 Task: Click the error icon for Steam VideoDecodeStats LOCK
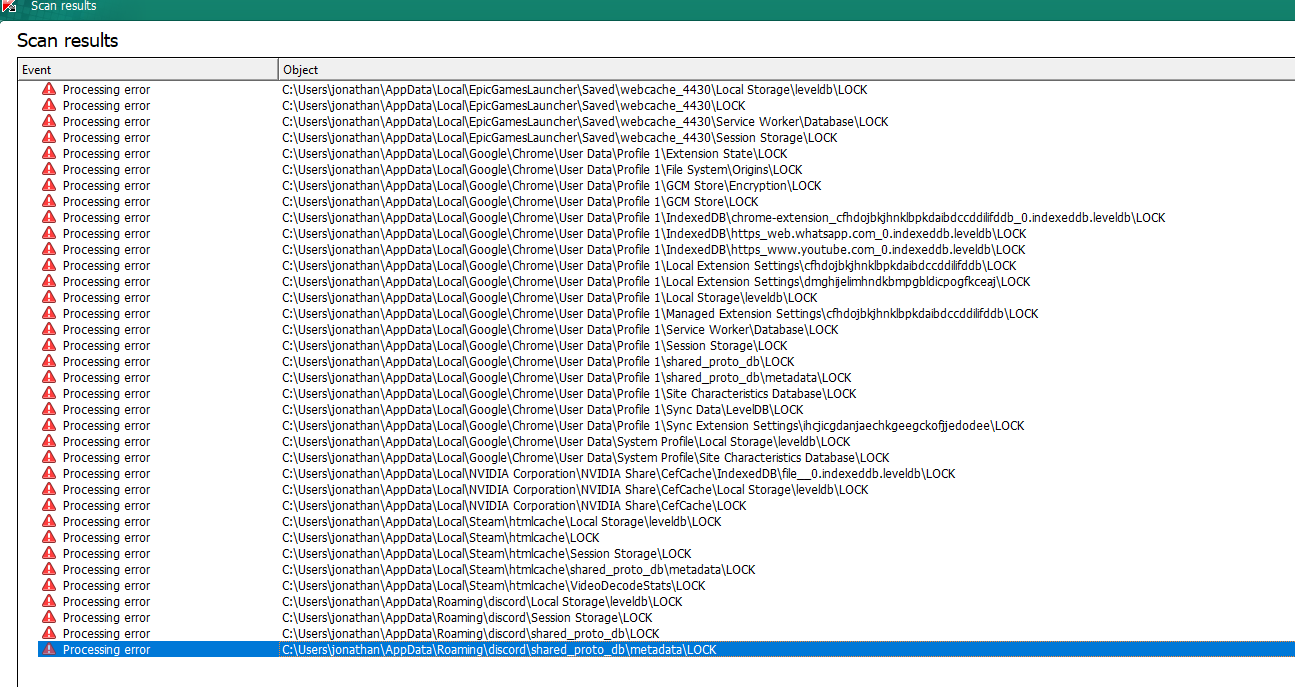coord(49,585)
